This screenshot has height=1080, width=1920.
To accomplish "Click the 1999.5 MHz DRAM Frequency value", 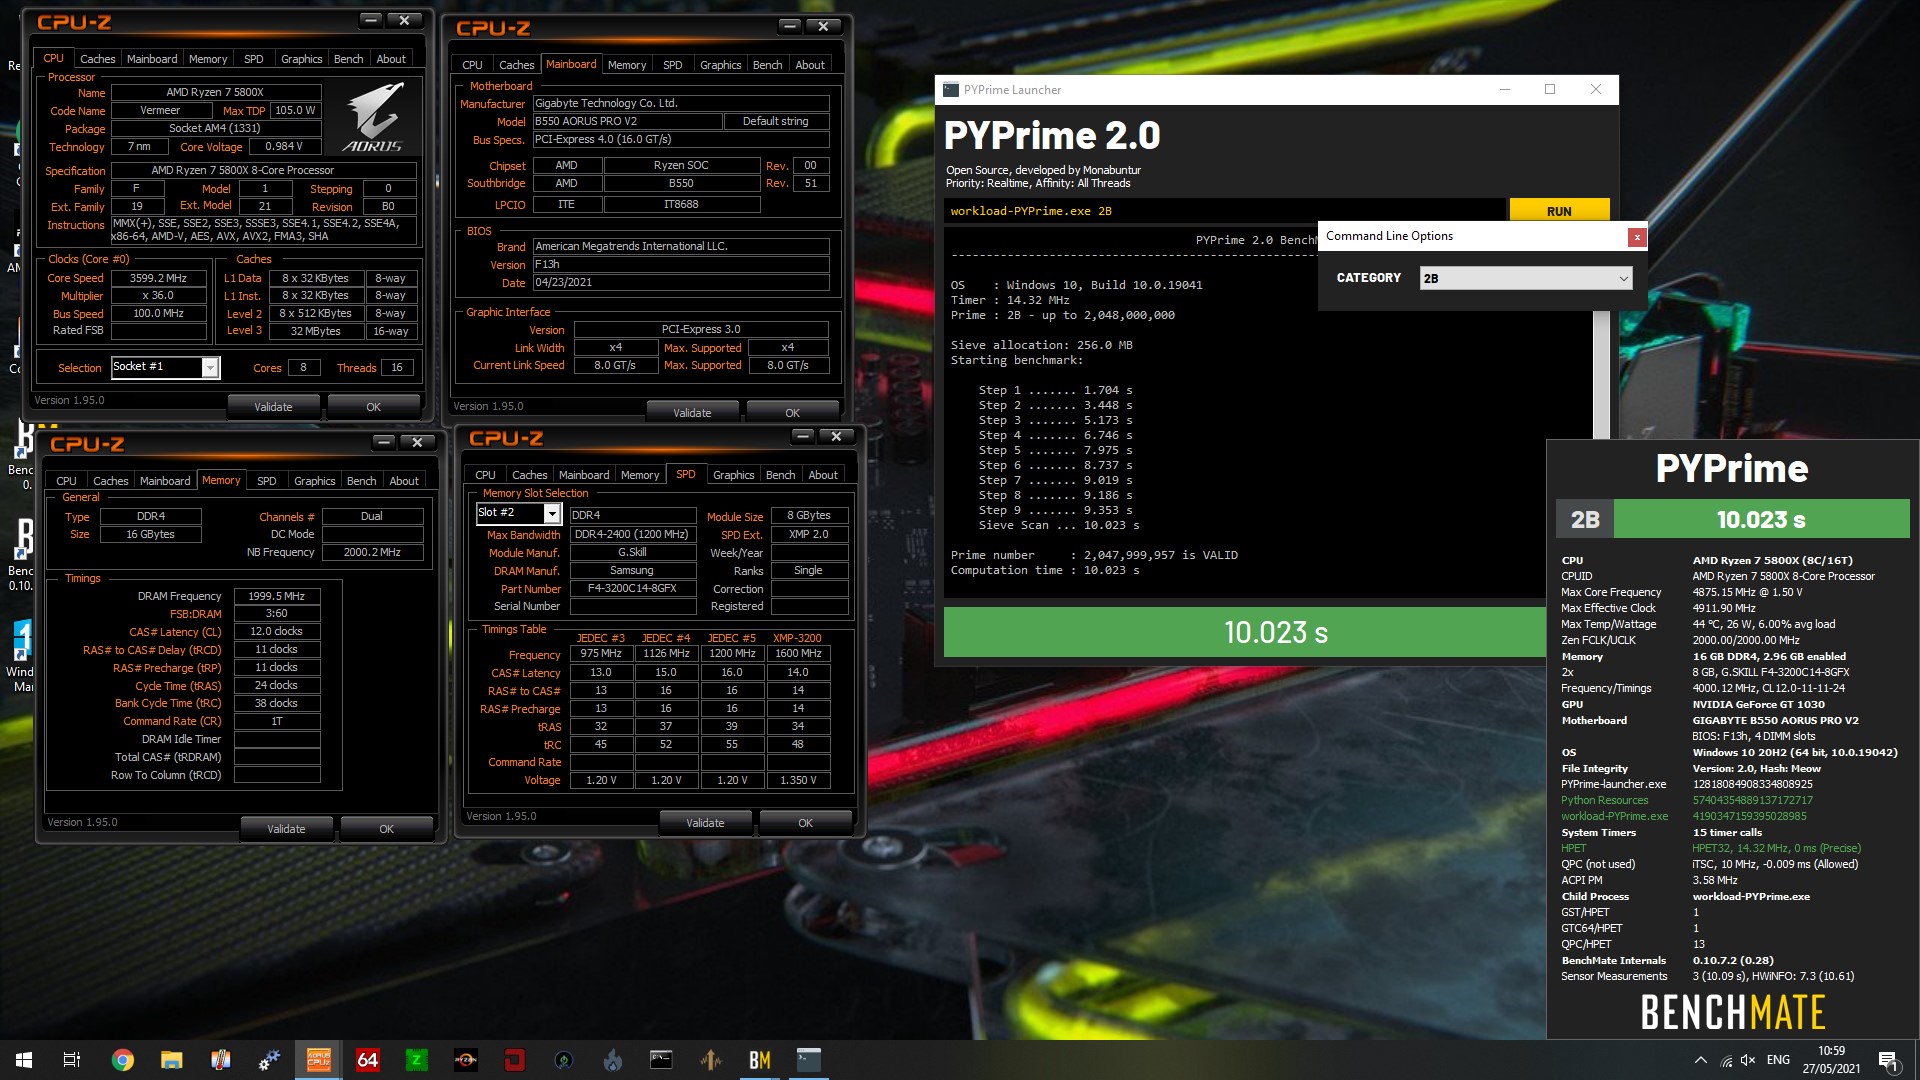I will pos(277,596).
